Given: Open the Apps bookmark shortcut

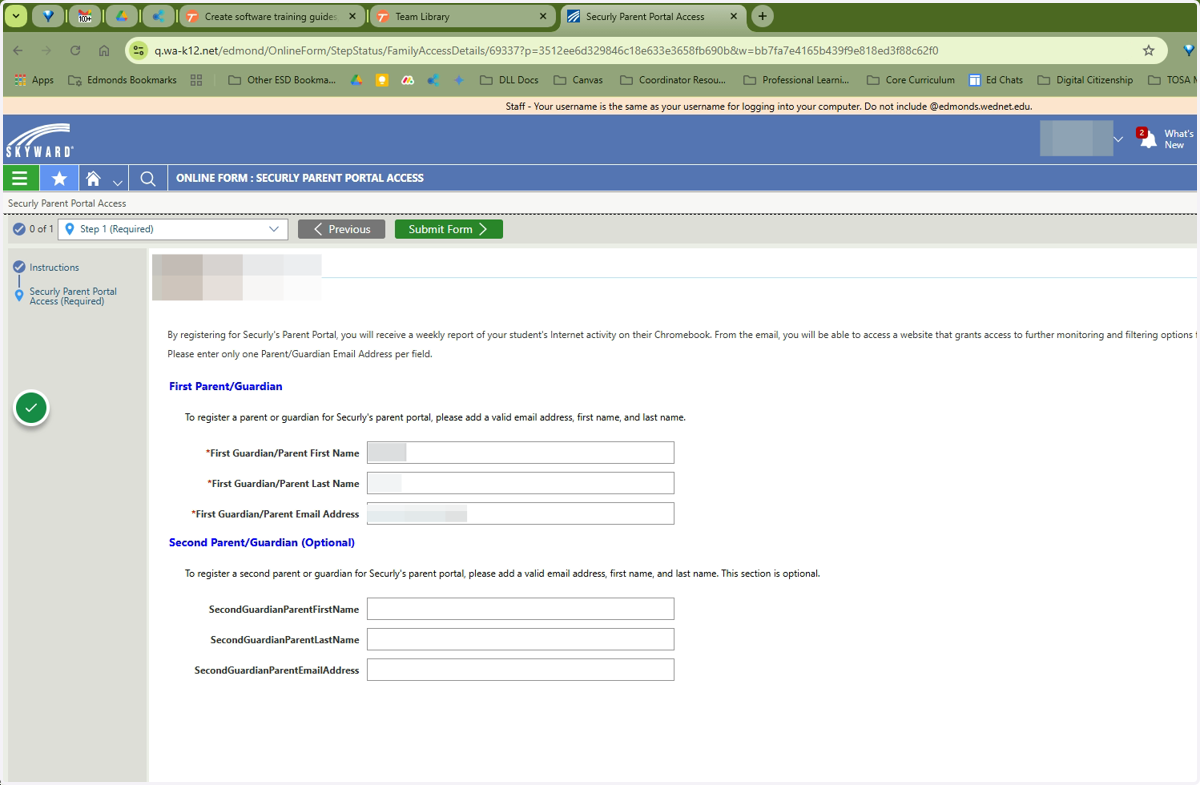Looking at the screenshot, I should pyautogui.click(x=34, y=80).
